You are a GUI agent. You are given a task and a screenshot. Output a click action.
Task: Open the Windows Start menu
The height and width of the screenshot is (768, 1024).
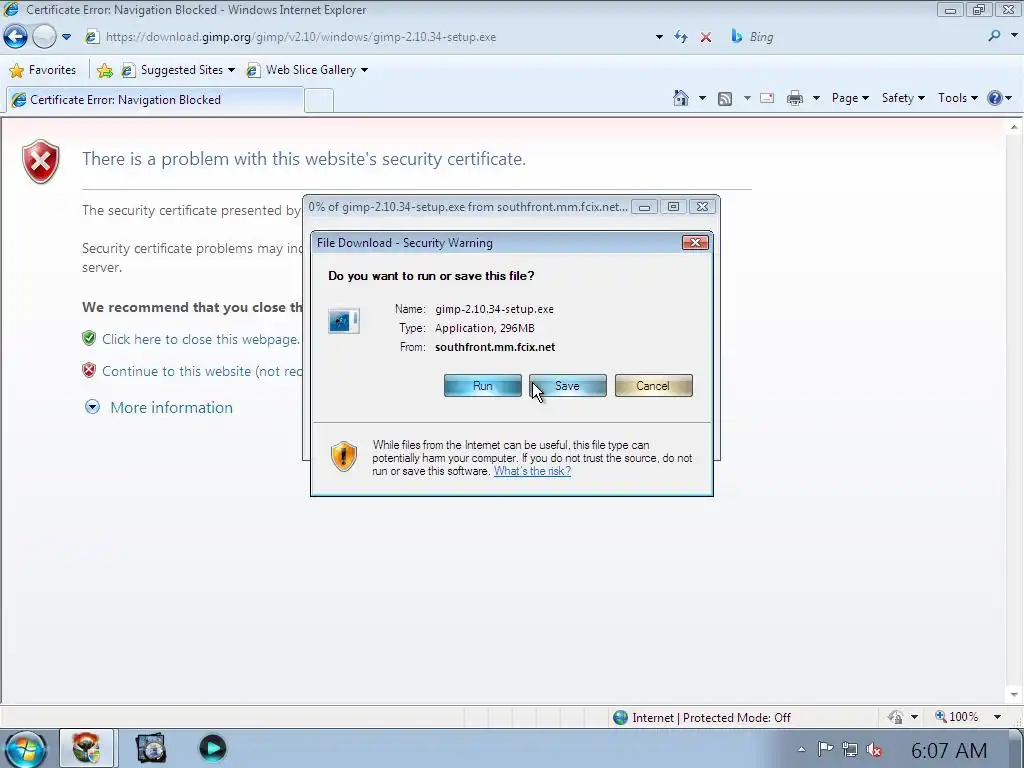tap(26, 749)
